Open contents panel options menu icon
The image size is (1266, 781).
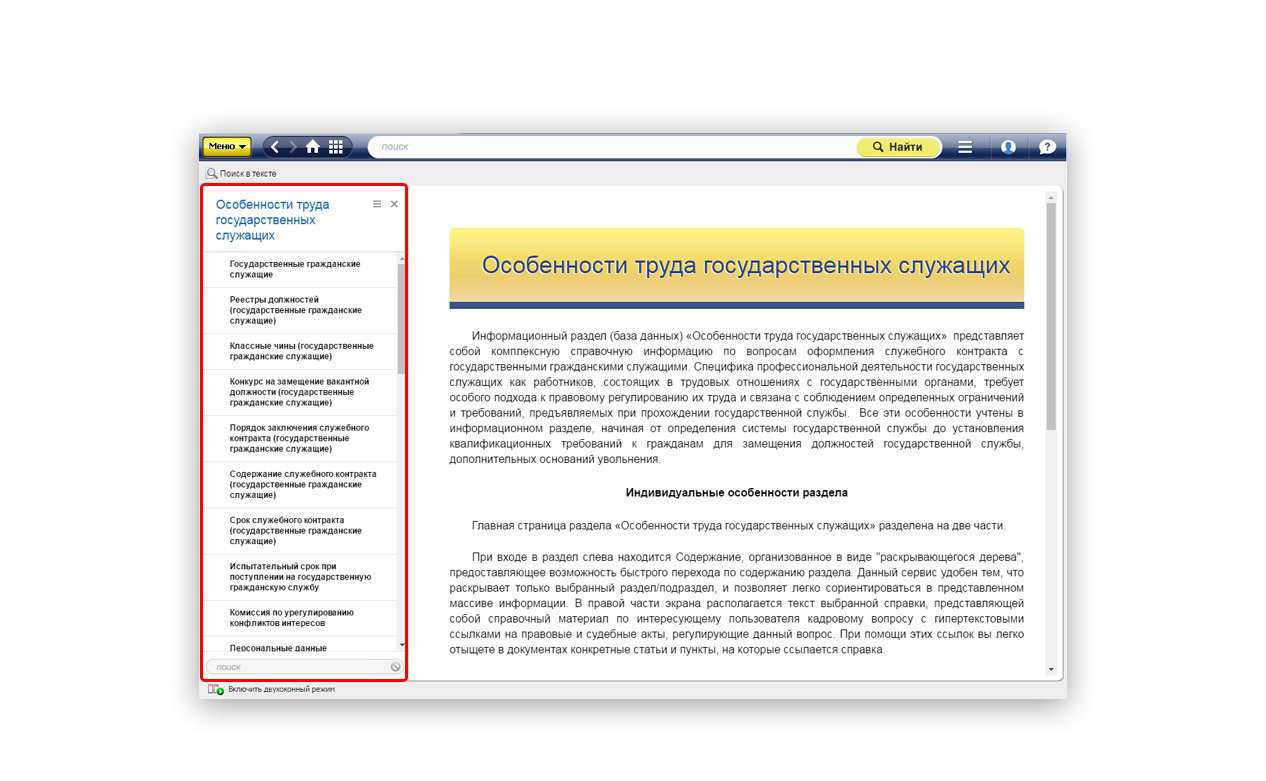377,204
